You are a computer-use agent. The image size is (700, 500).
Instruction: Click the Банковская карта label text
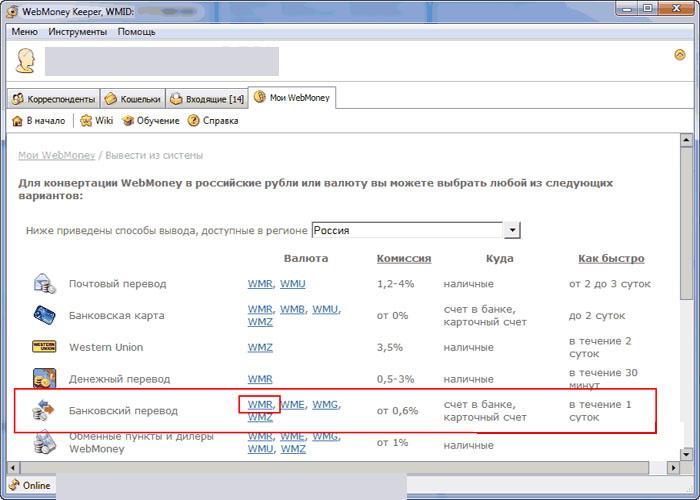coord(117,315)
